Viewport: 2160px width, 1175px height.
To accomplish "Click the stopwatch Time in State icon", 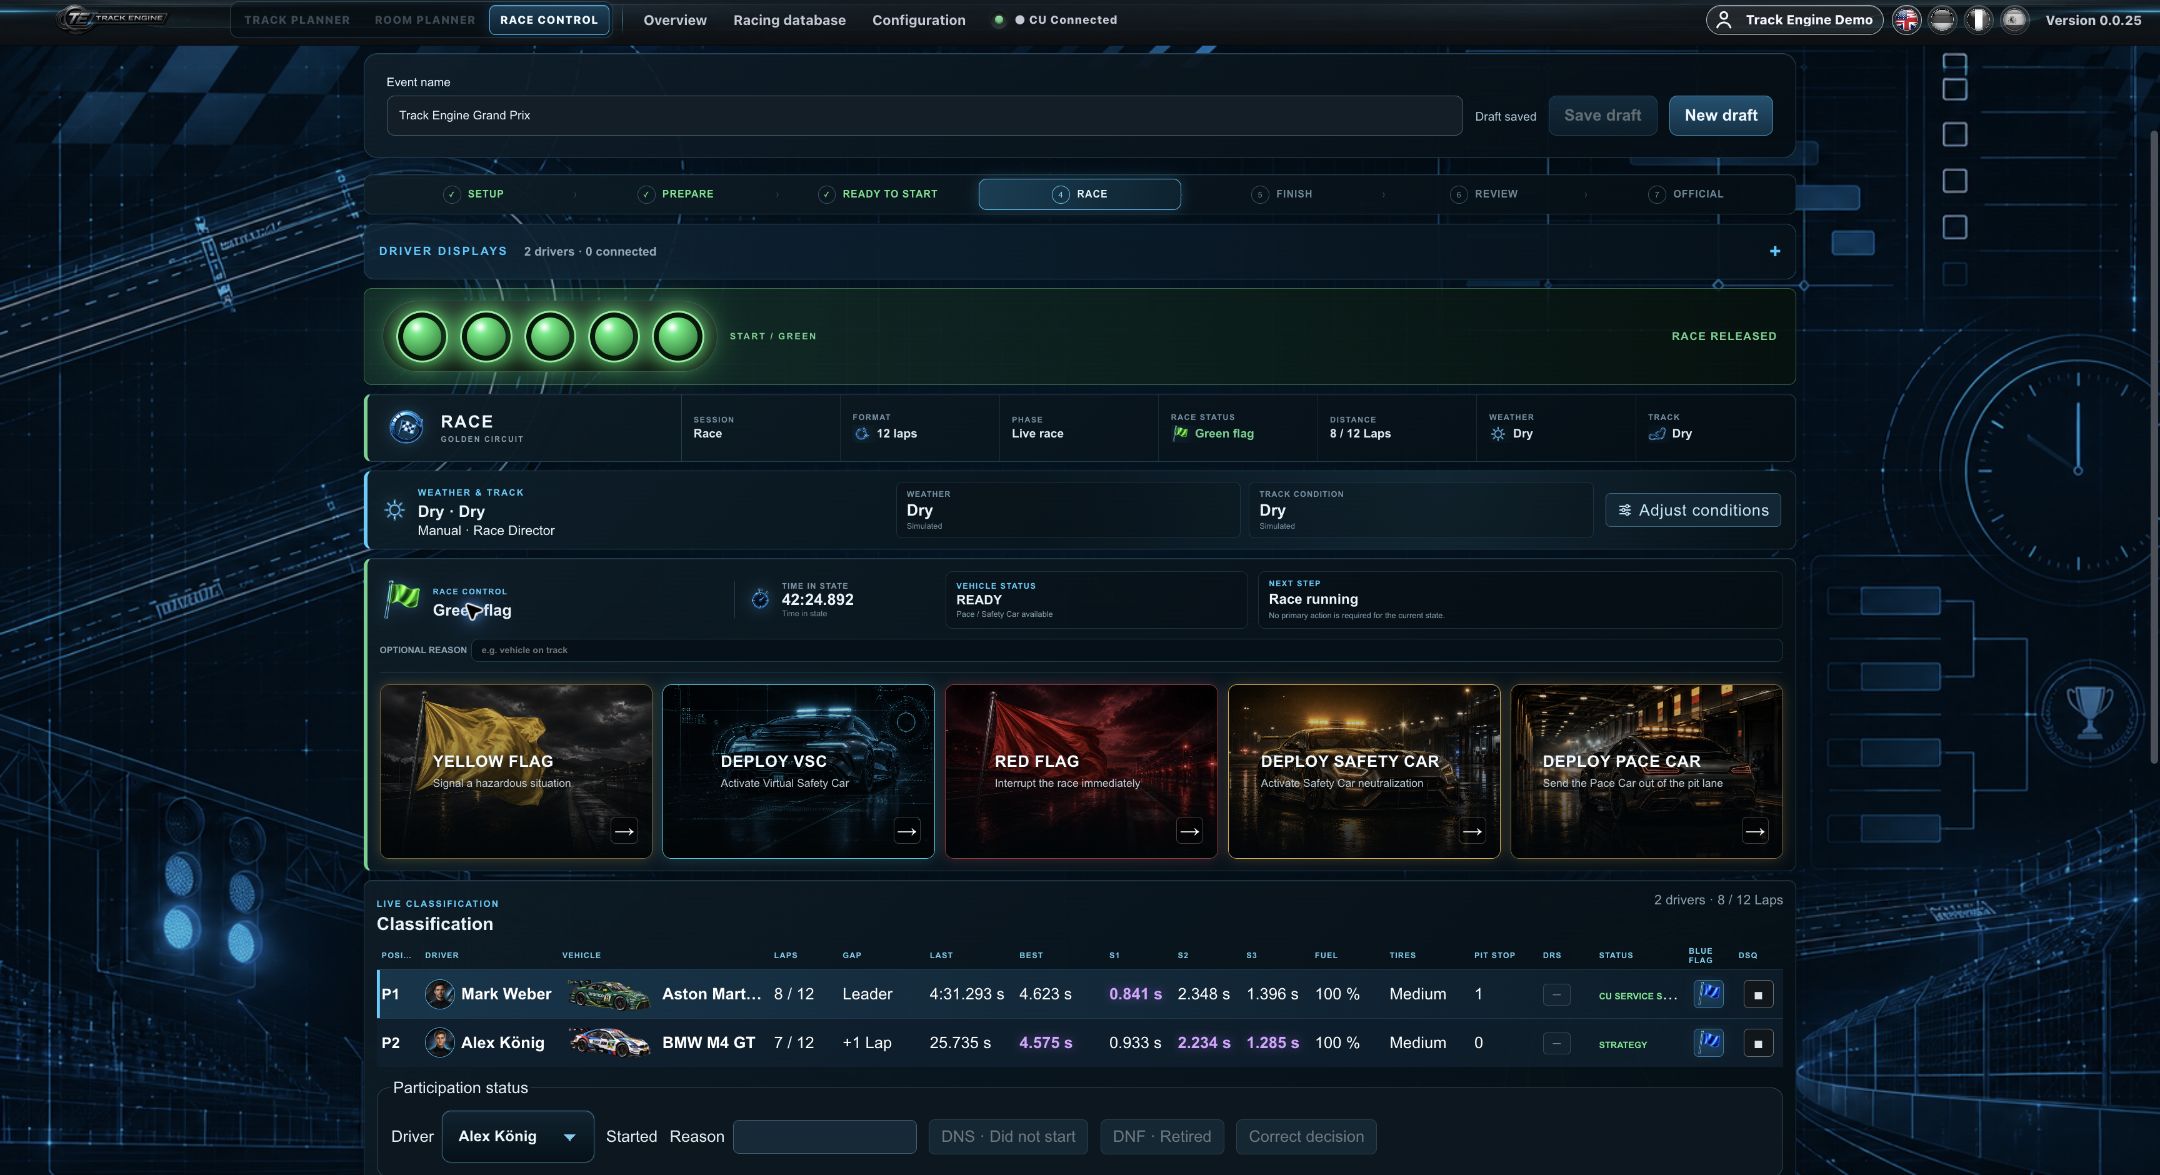I will tap(760, 599).
